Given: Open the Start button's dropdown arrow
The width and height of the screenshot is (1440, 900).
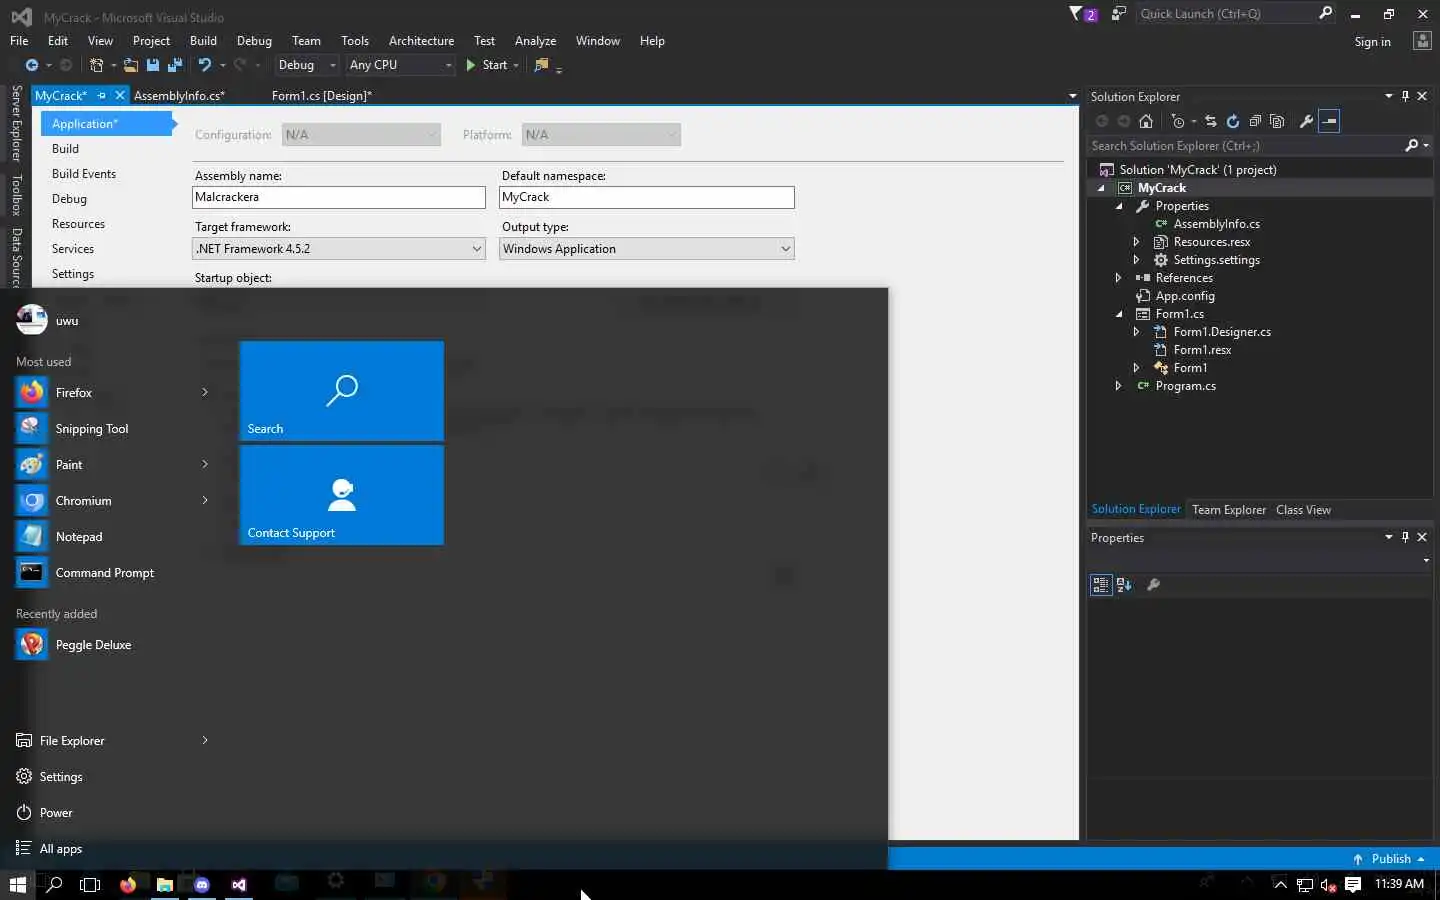Looking at the screenshot, I should click(516, 65).
